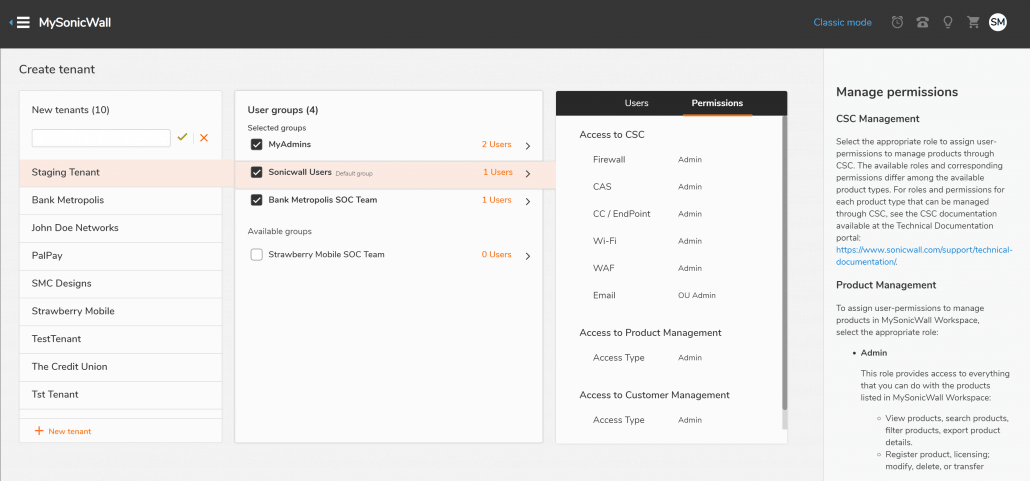Click the new tenant name input field
Screen dimensions: 1030x481
(x=101, y=138)
